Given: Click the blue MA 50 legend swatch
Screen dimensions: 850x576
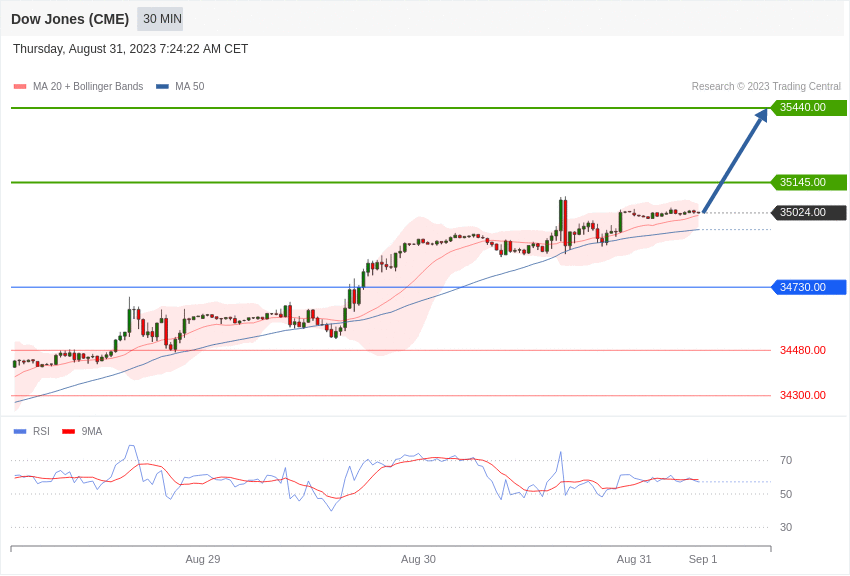Looking at the screenshot, I should [x=162, y=86].
